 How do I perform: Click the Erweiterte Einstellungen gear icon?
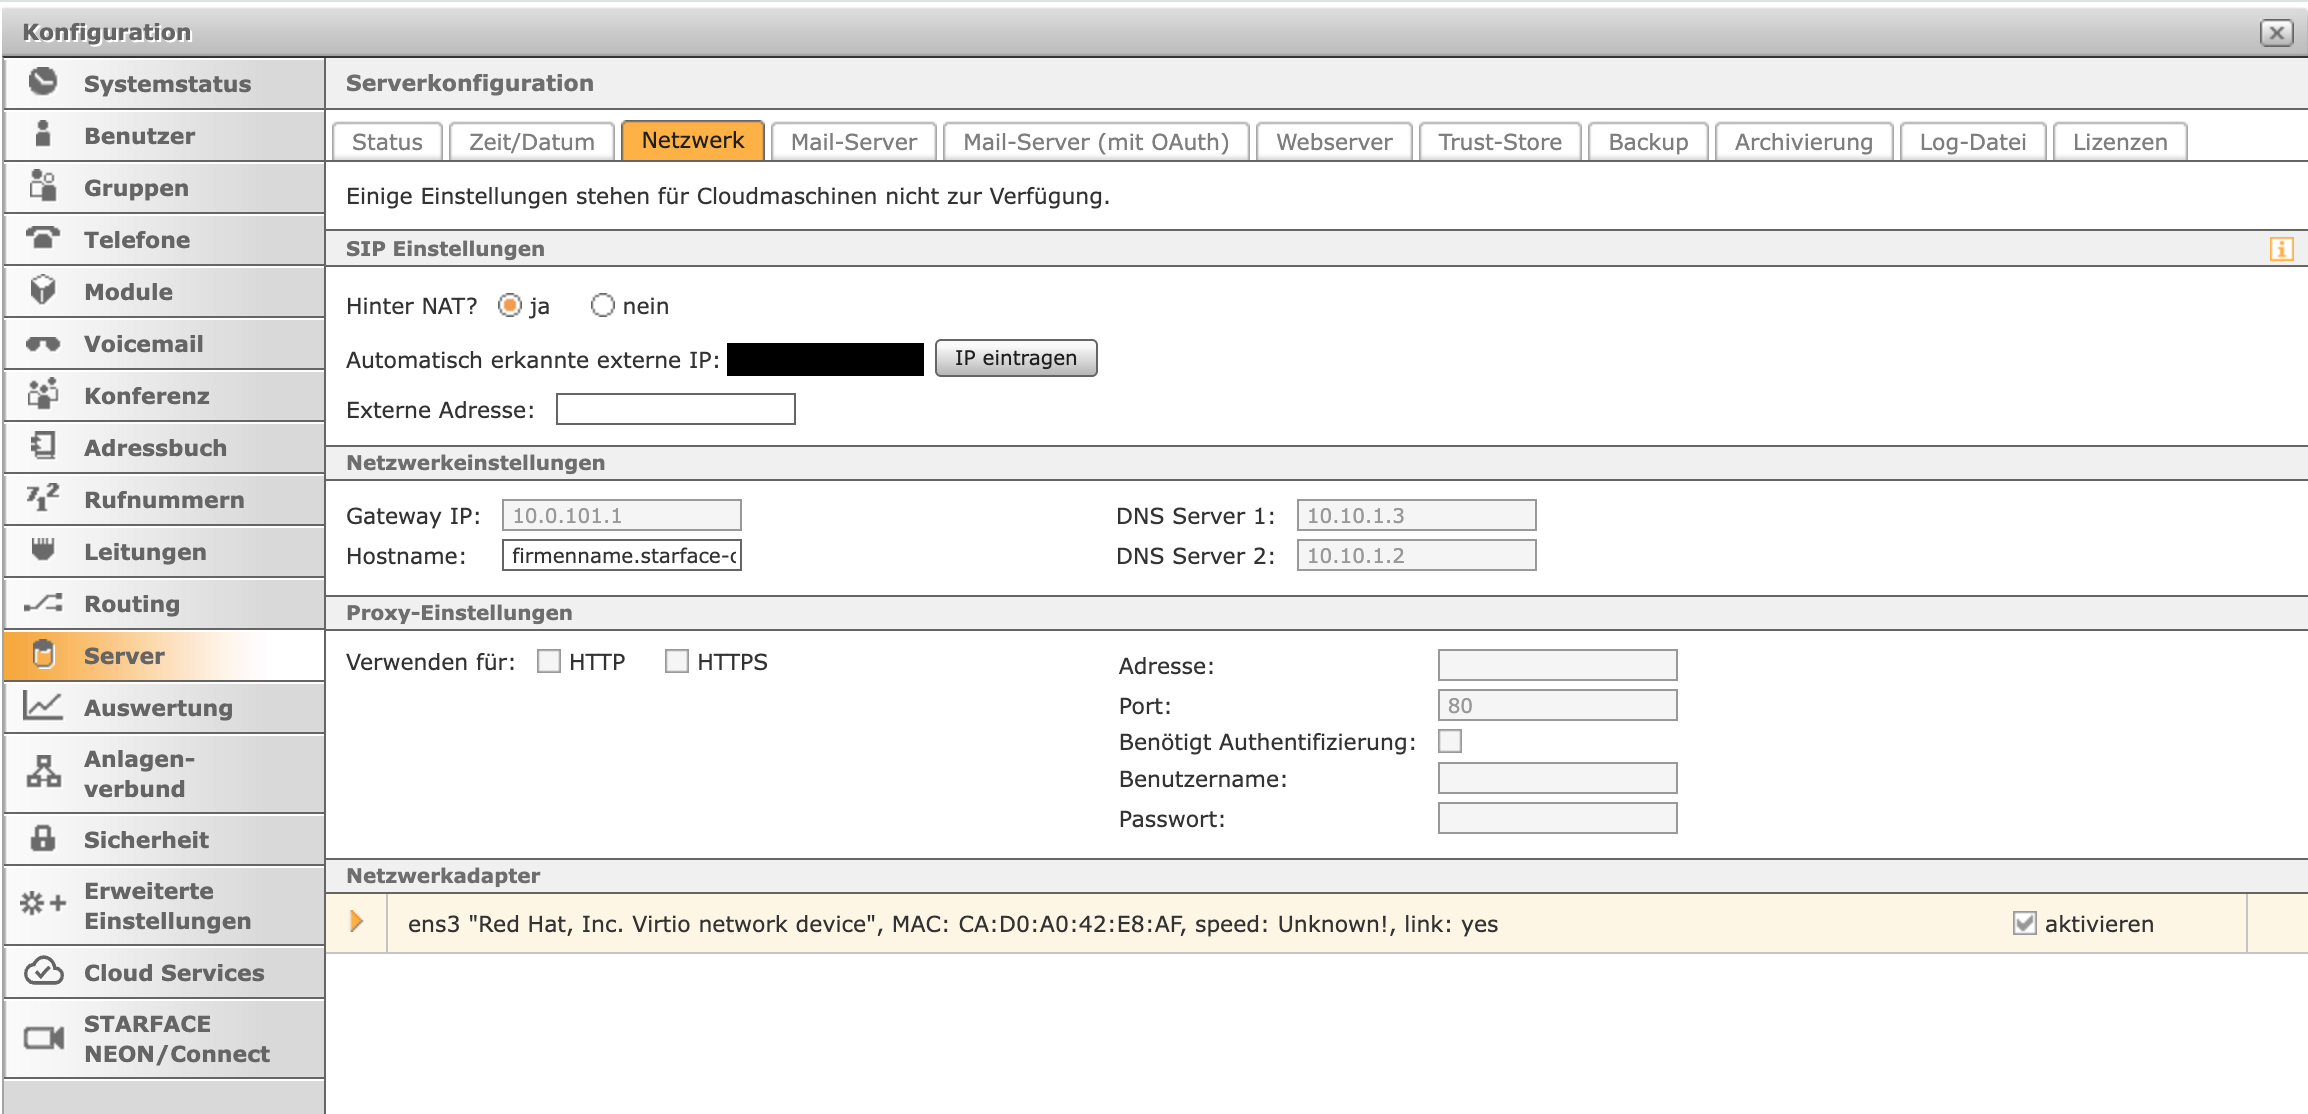tap(43, 904)
